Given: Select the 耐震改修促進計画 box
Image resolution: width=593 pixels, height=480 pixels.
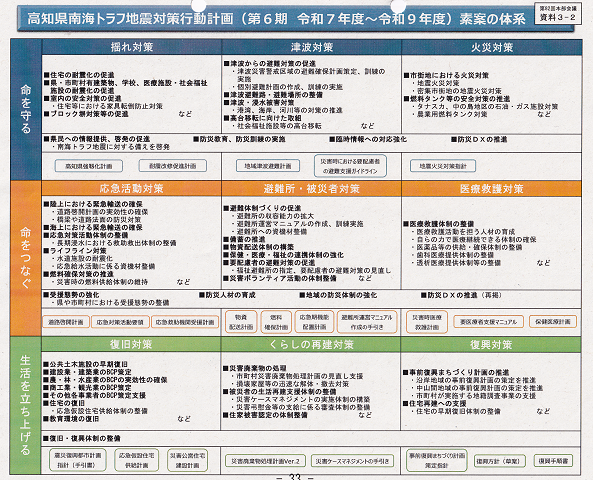Looking at the screenshot, I should (172, 166).
